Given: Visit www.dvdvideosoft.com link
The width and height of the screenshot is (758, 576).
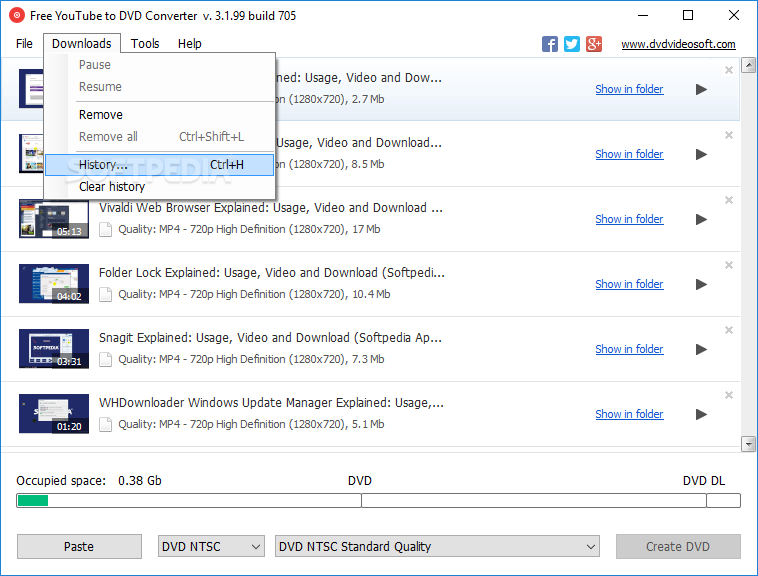Looking at the screenshot, I should tap(678, 44).
